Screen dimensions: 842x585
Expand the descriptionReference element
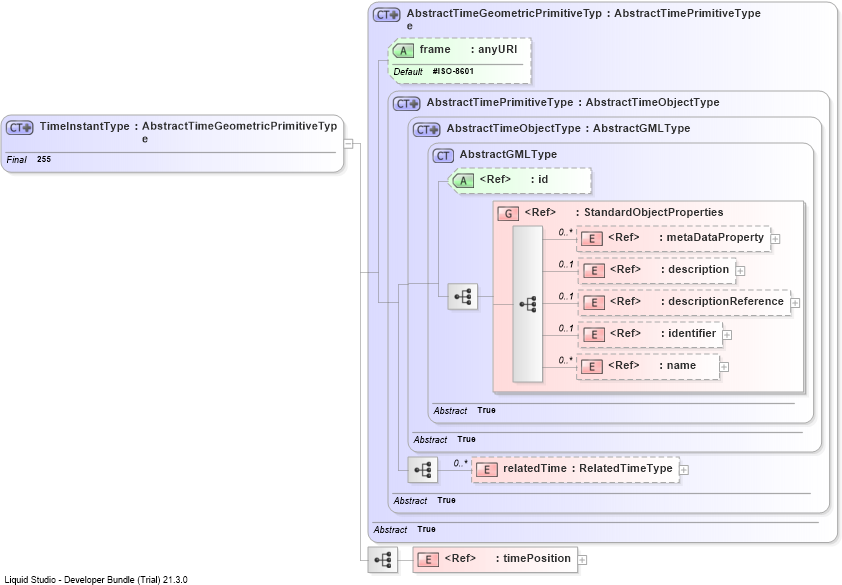tap(795, 303)
